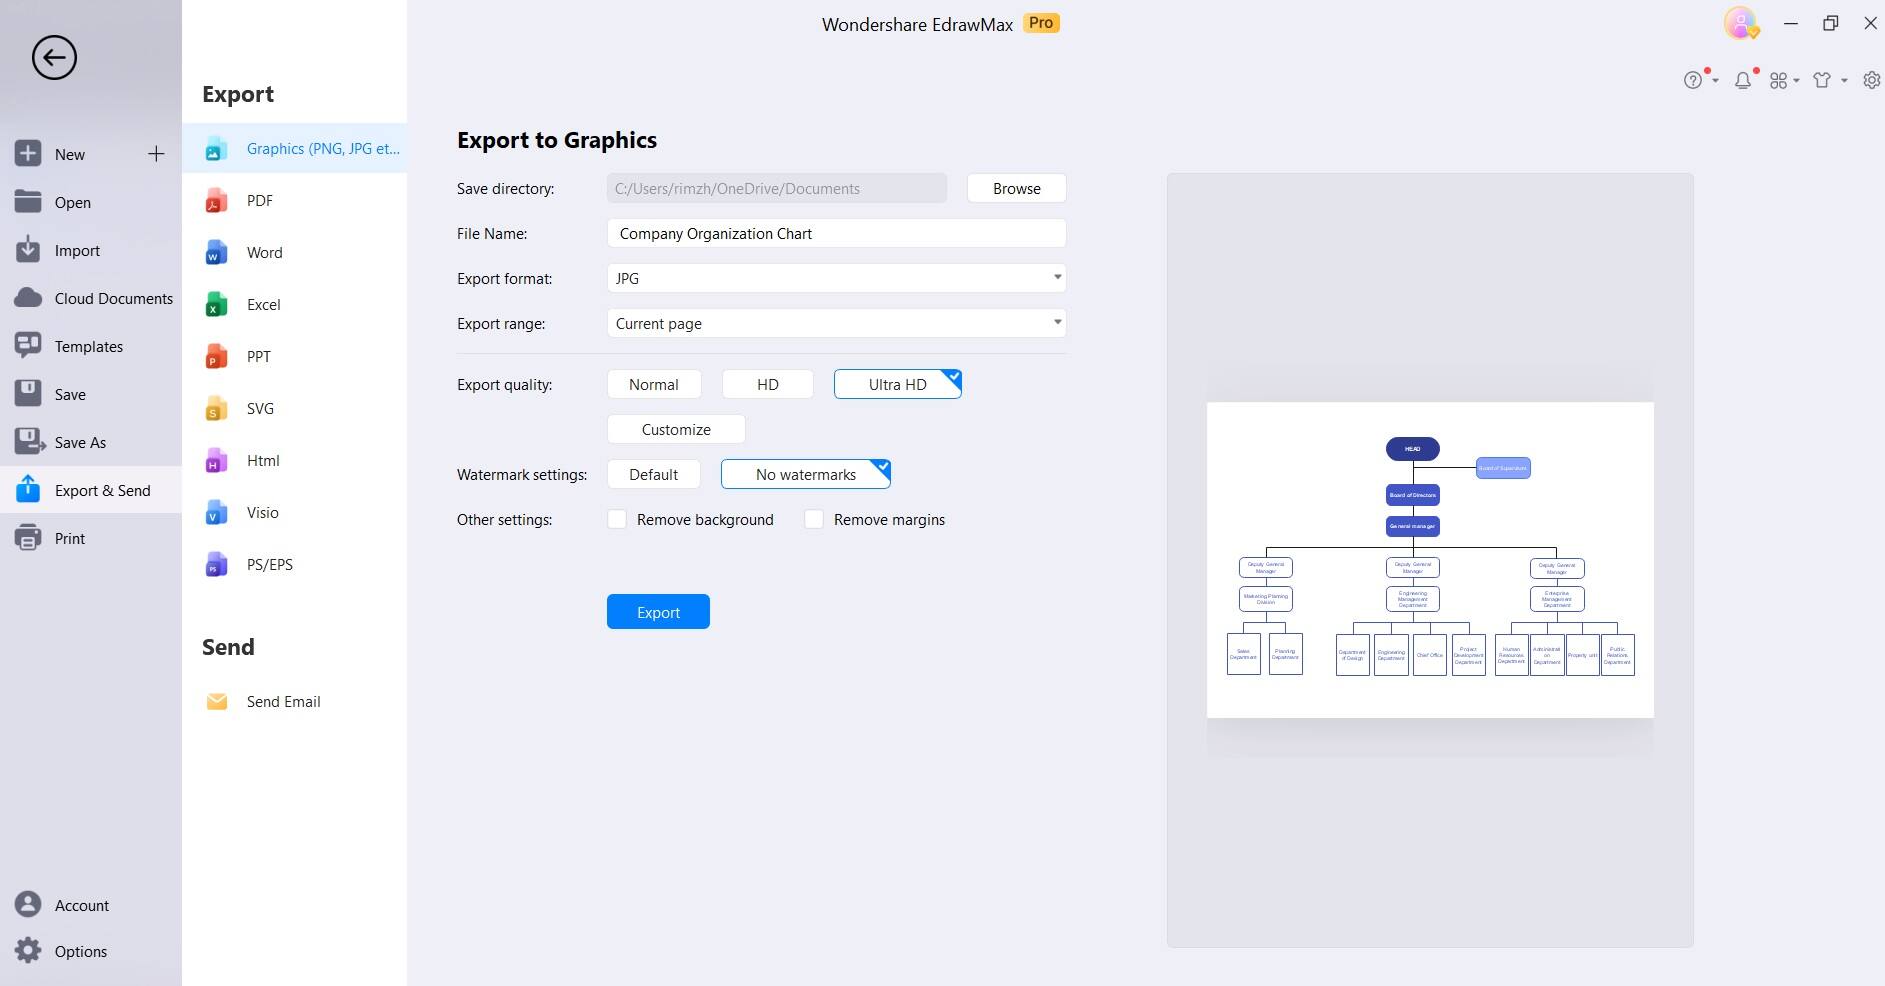Viewport: 1885px width, 986px height.
Task: Click the Templates icon
Action: click(28, 345)
